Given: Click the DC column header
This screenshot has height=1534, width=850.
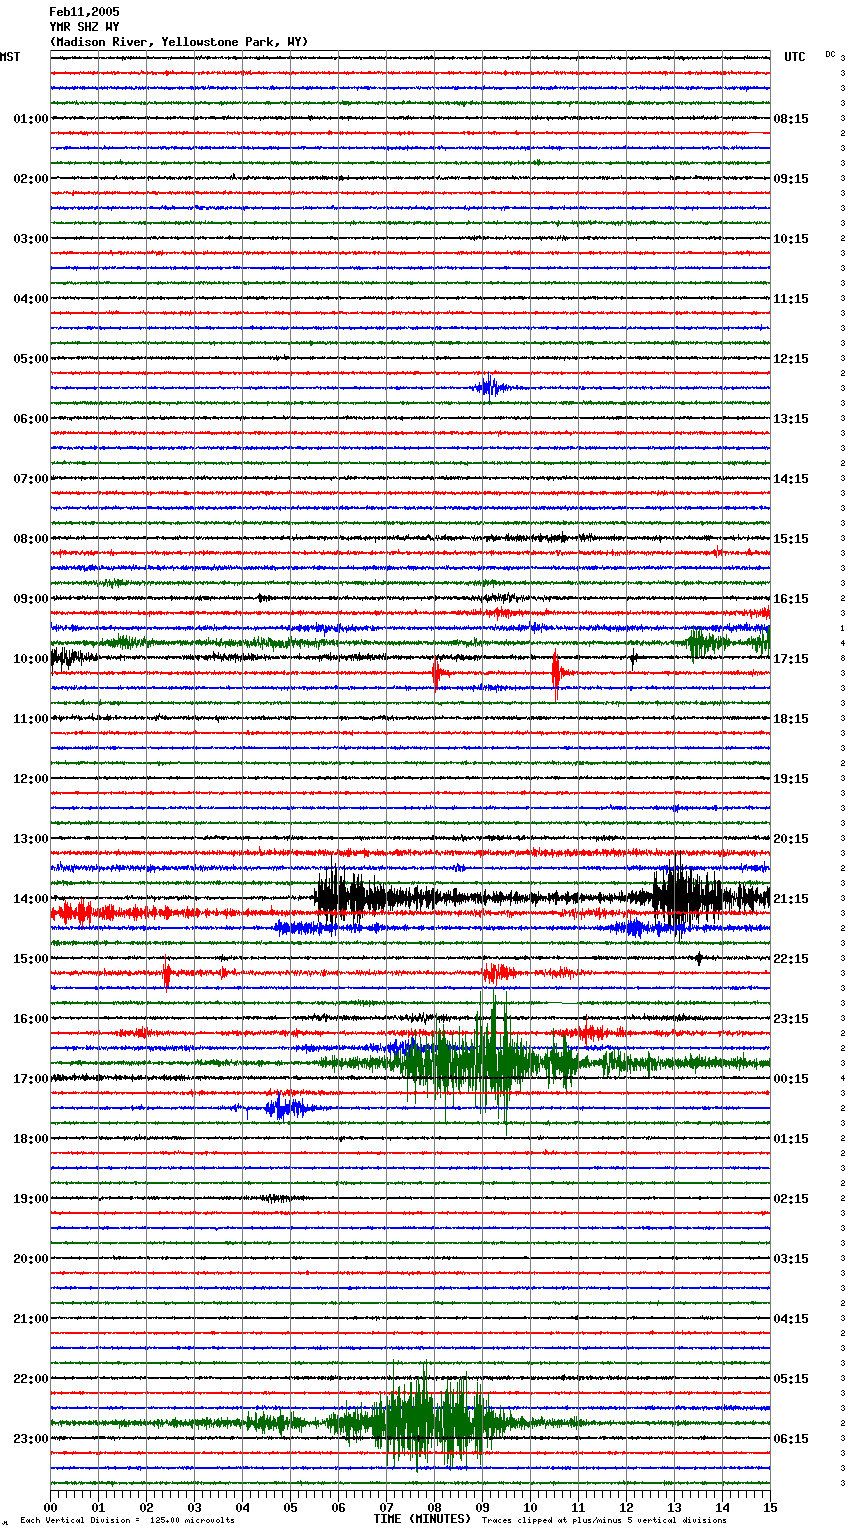Looking at the screenshot, I should click(830, 54).
